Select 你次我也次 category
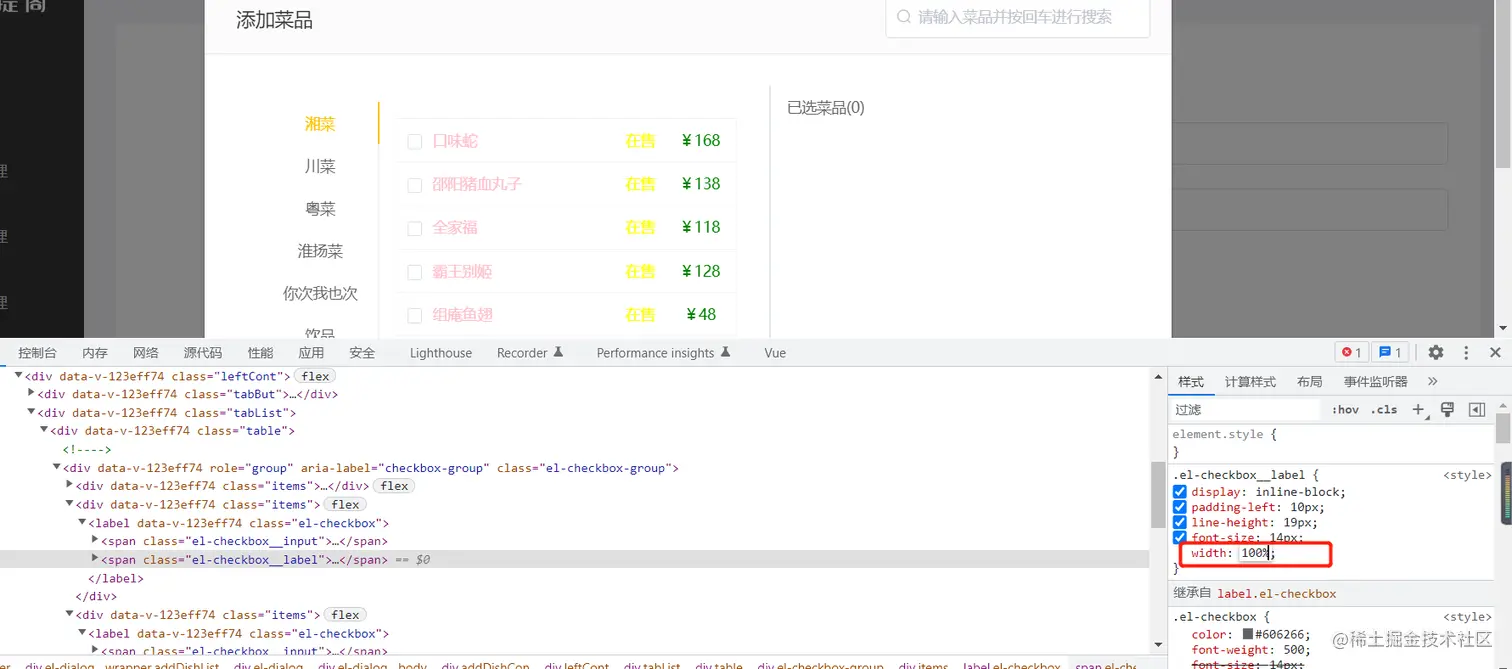This screenshot has width=1512, height=669. (320, 293)
